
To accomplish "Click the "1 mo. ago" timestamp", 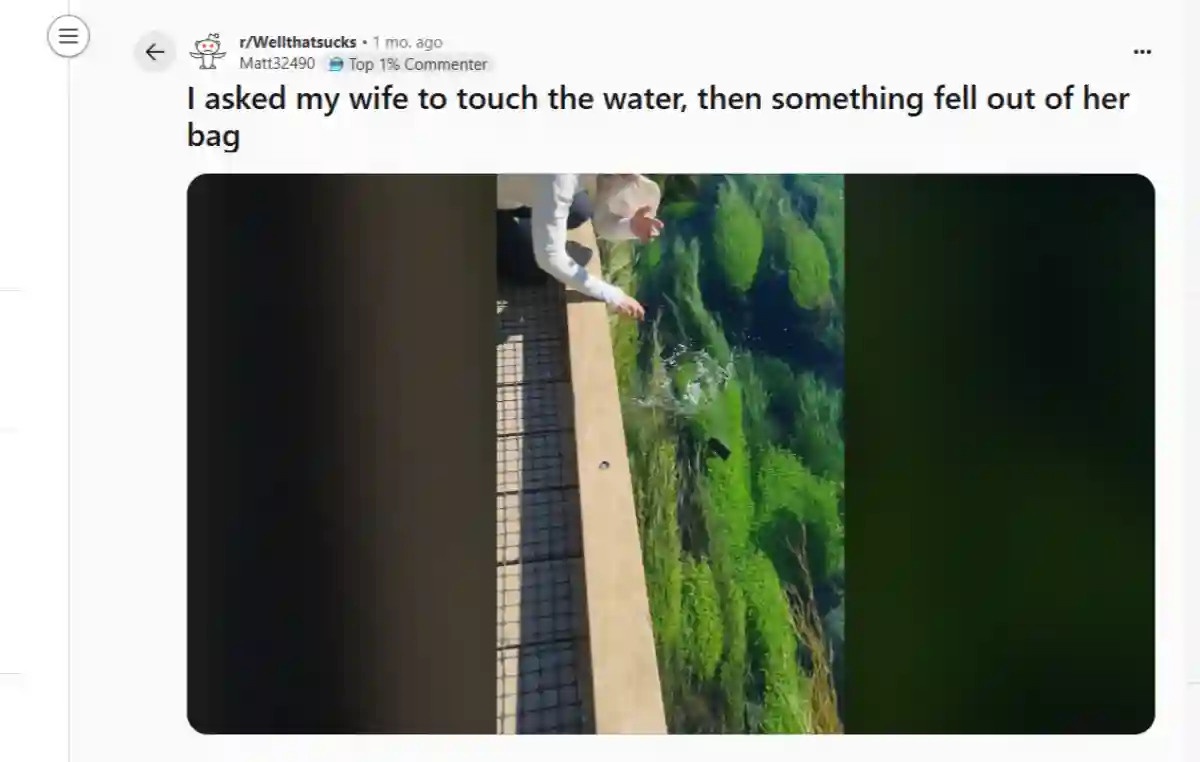I will coord(407,42).
